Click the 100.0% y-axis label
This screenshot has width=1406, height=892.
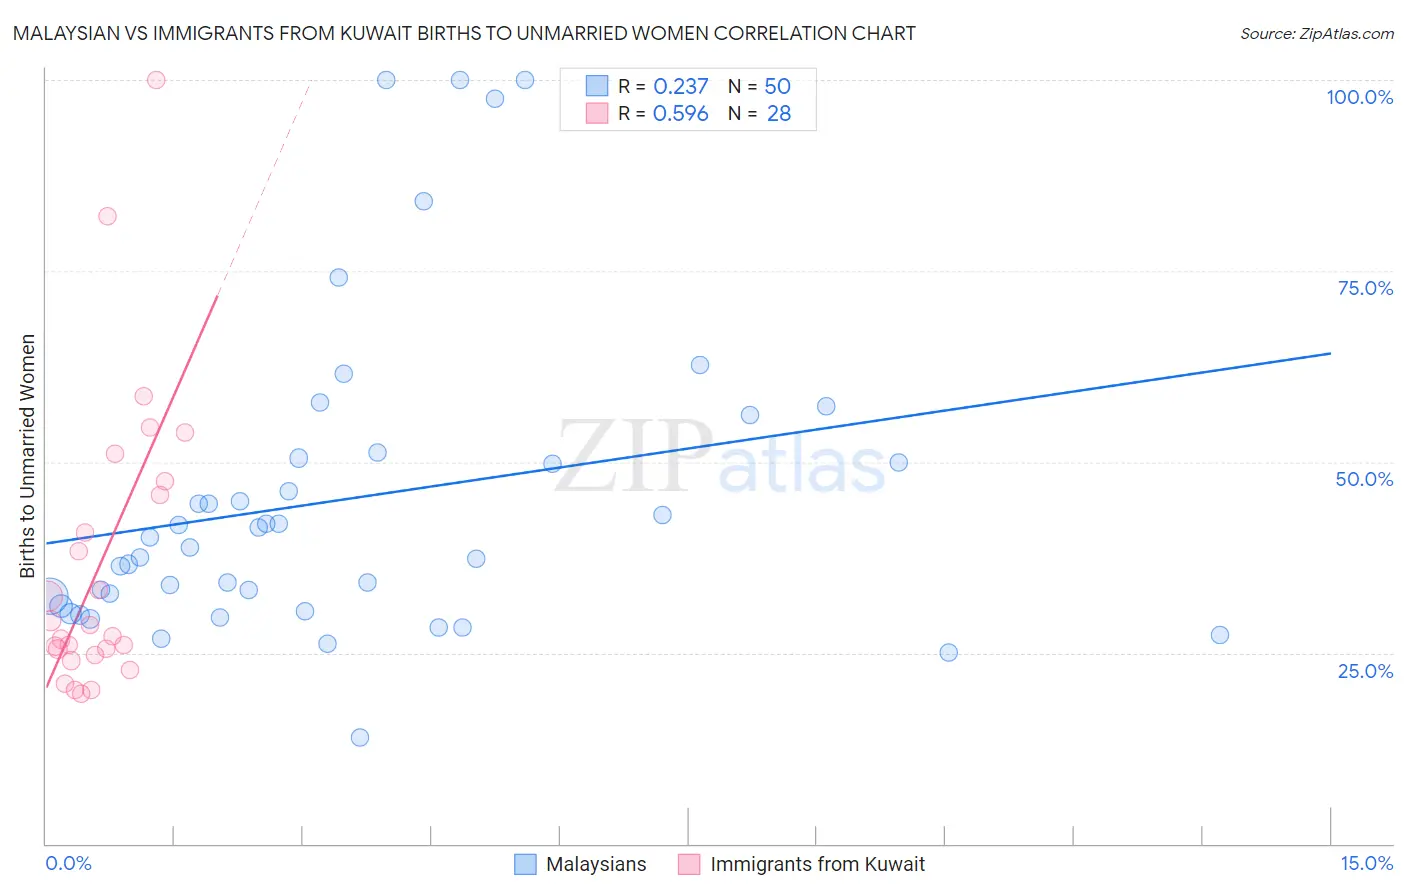click(x=1360, y=97)
